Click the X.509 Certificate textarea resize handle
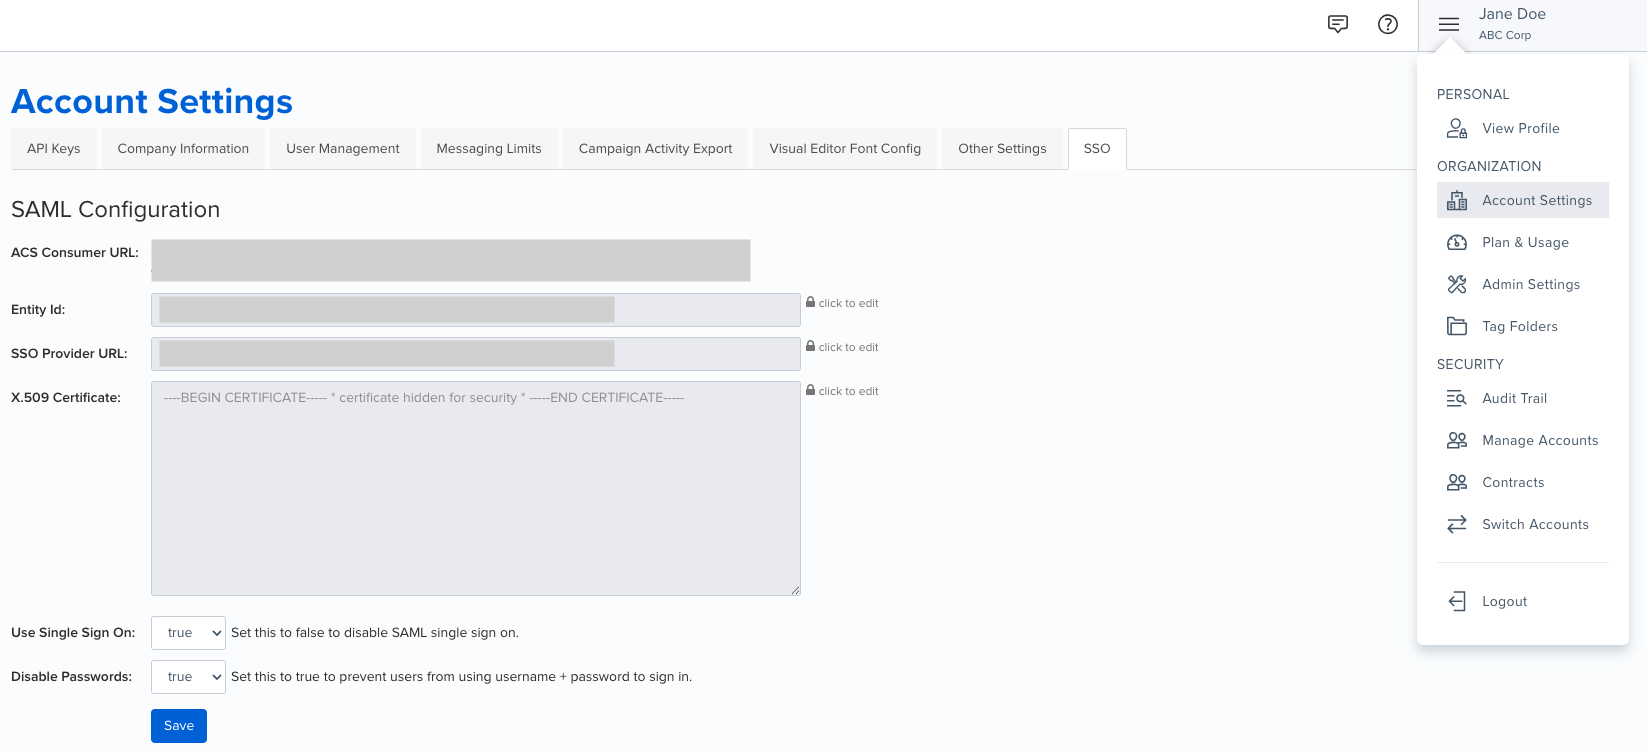Screen dimensions: 1647x752 click(795, 590)
